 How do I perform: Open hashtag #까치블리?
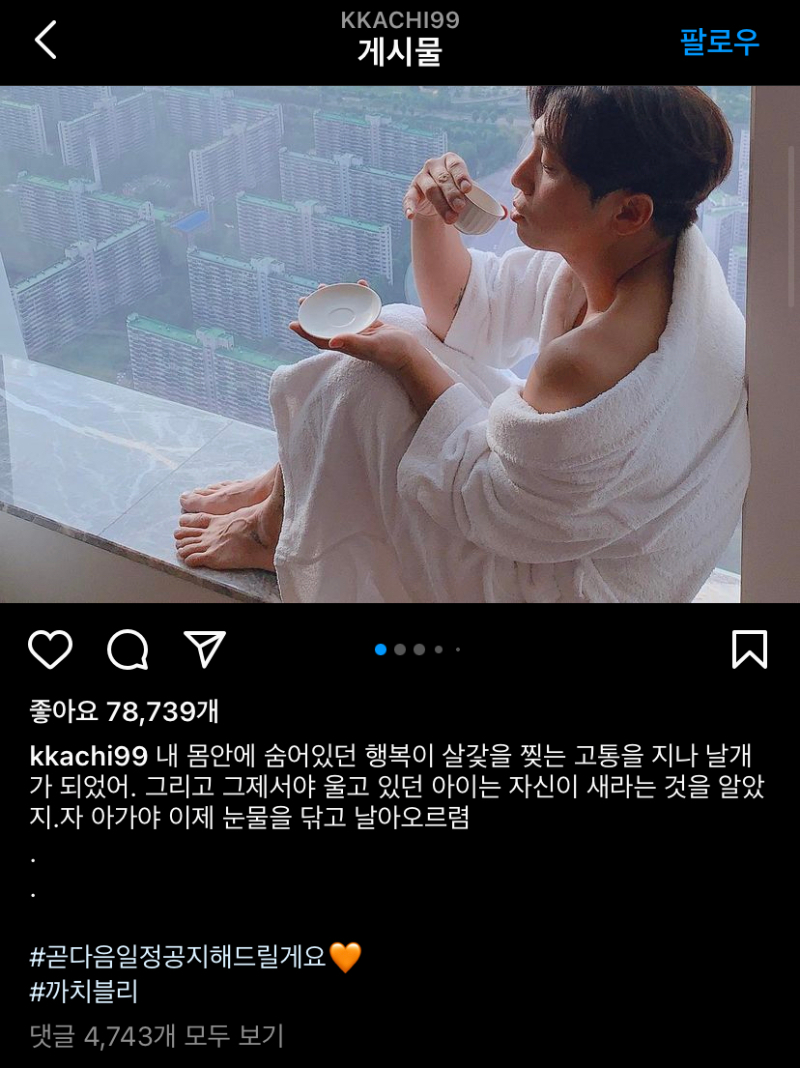84,992
